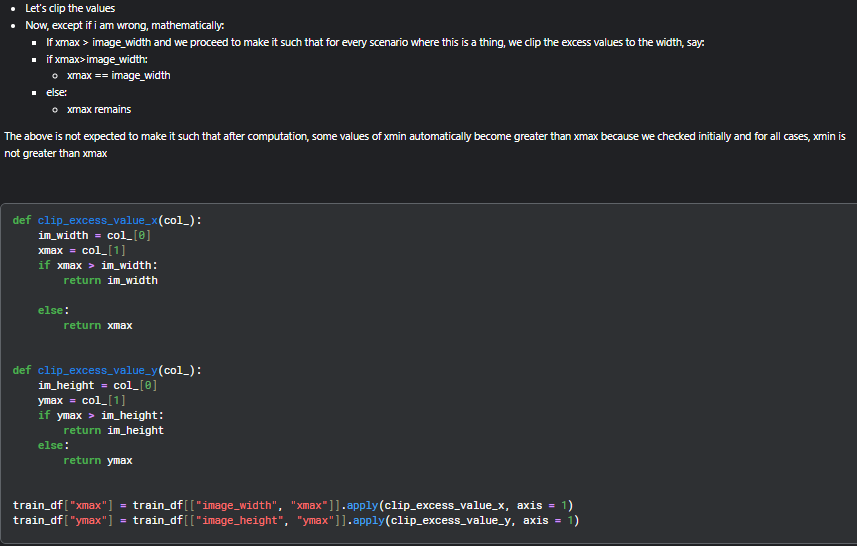Viewport: 857px width, 546px height.
Task: Click the "if xmax>image_width:" markdown bullet
Action: (96, 59)
